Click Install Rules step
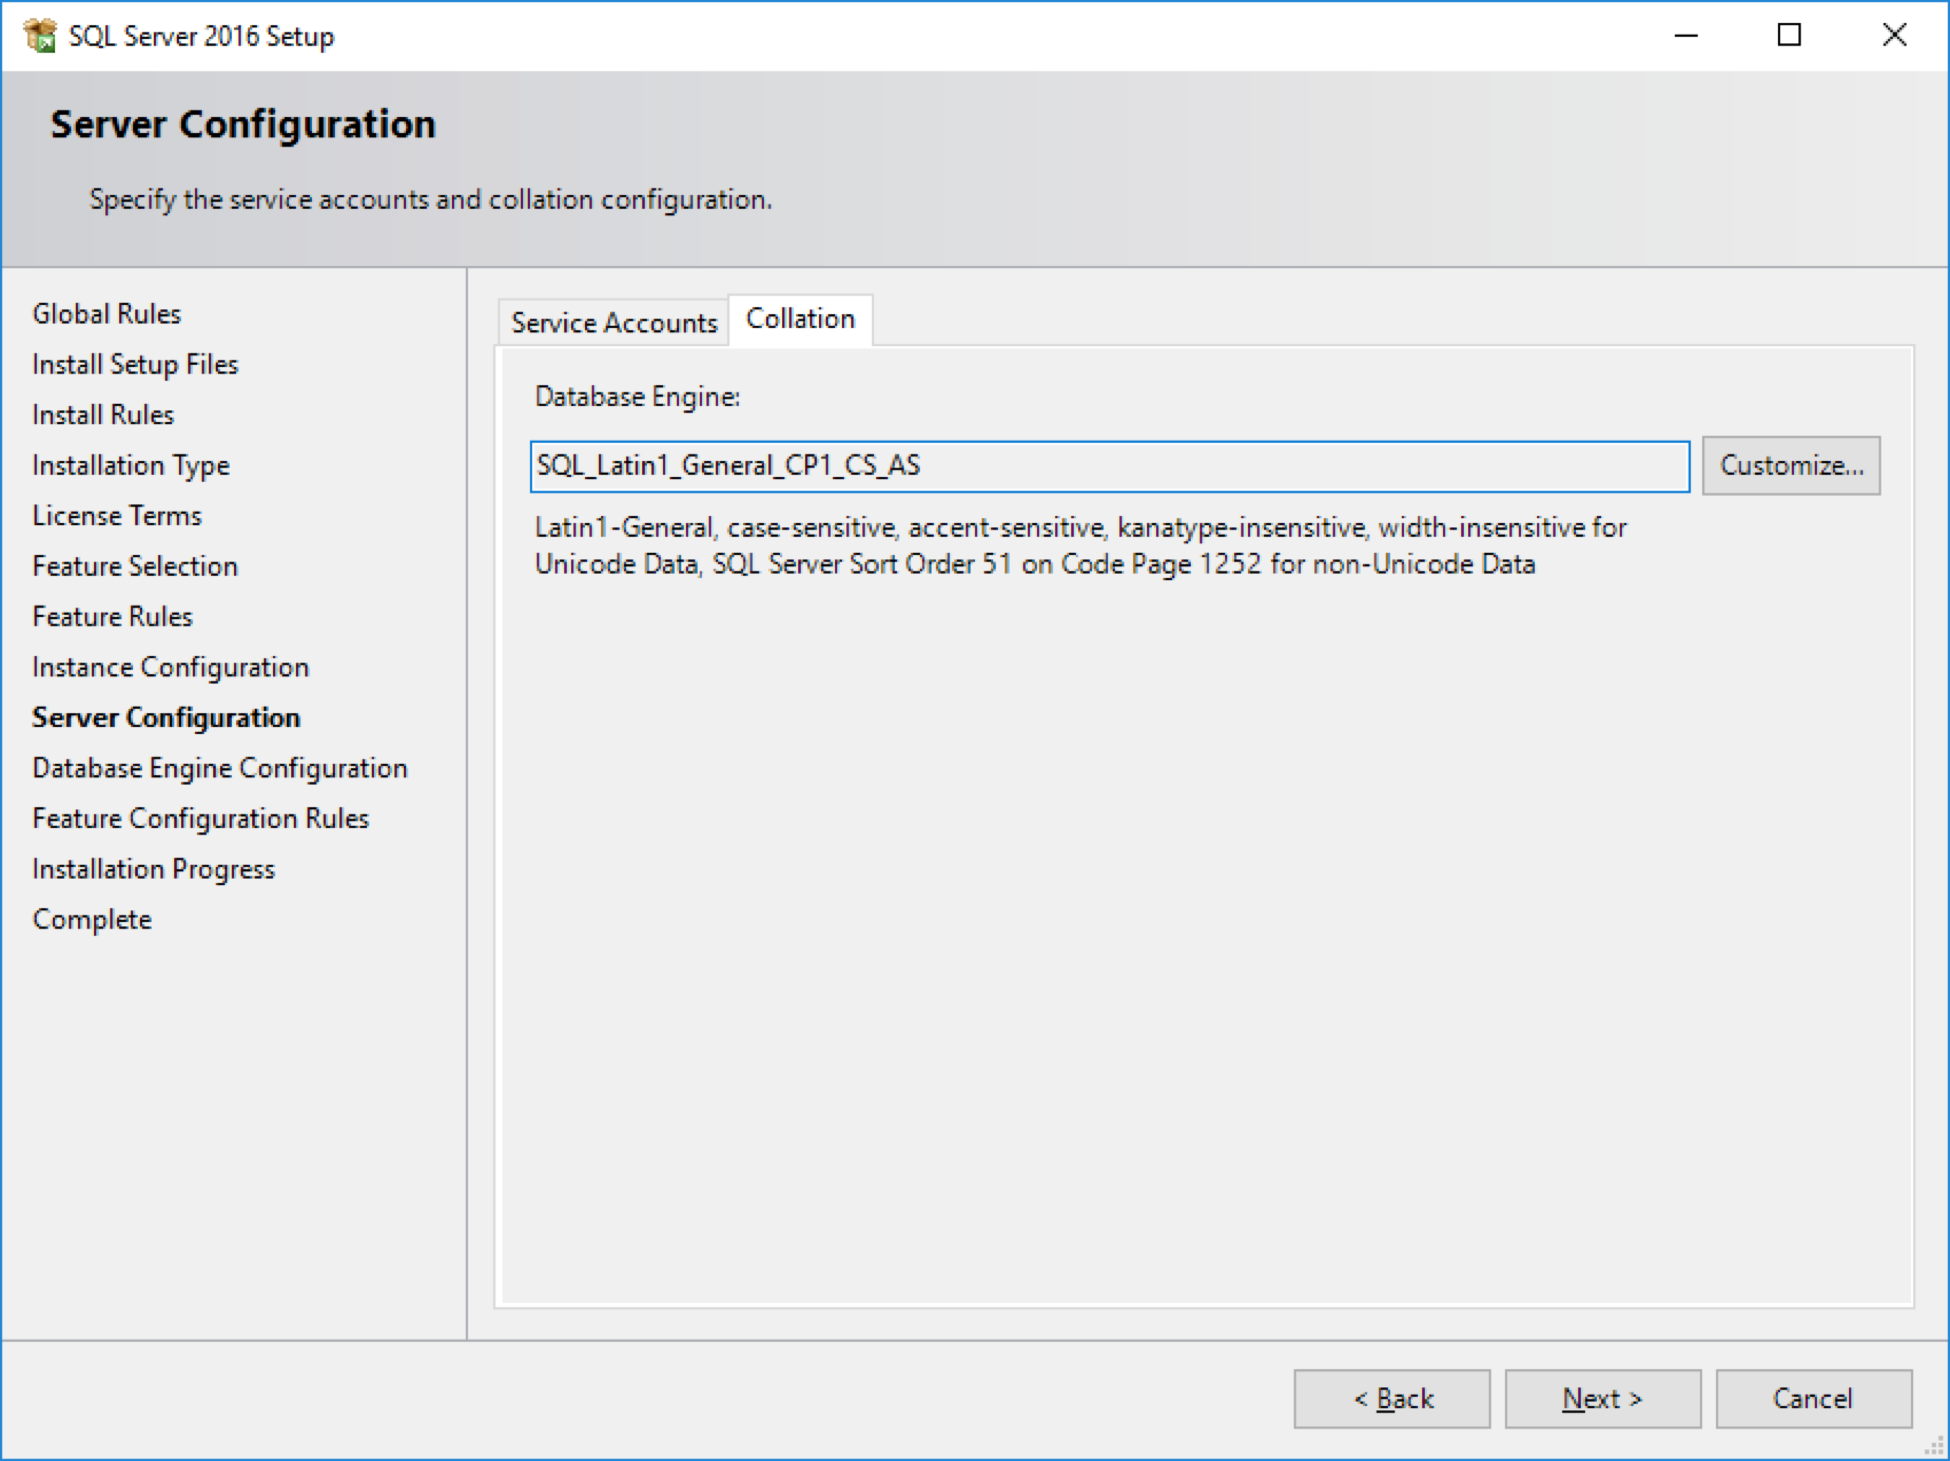 pyautogui.click(x=103, y=415)
